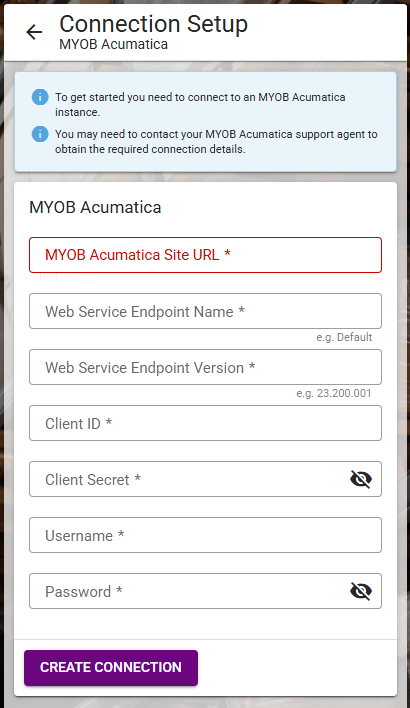
Task: Focus the Web Service Endpoint Name field
Action: (x=205, y=311)
